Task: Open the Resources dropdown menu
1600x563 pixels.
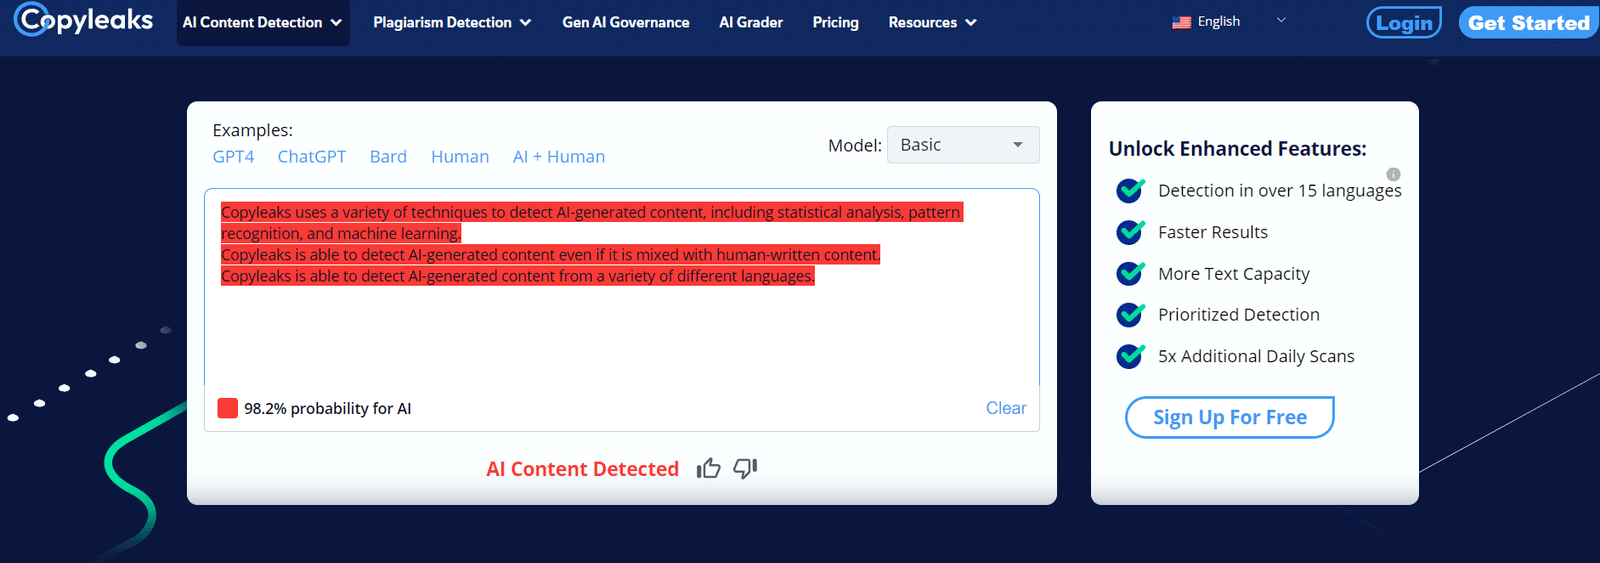Action: 932,22
